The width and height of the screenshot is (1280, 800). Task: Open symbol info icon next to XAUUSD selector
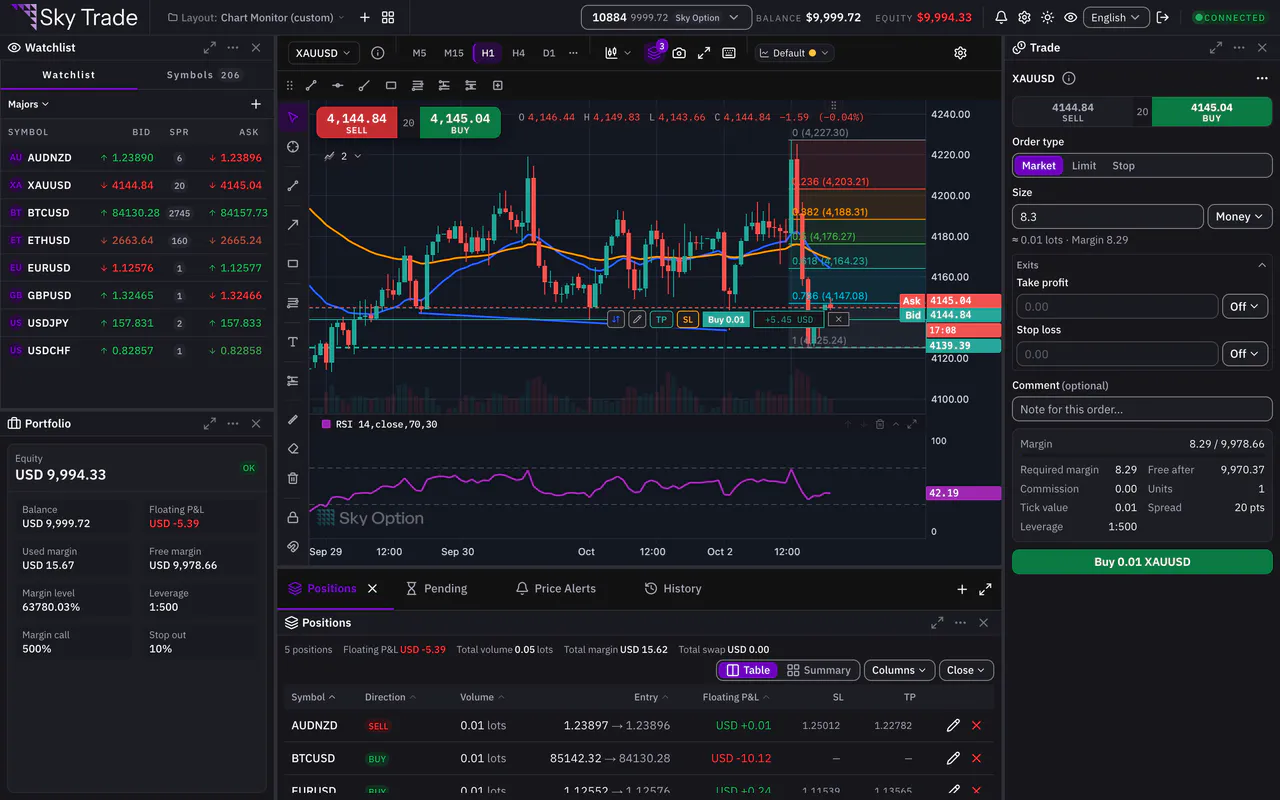click(x=377, y=53)
